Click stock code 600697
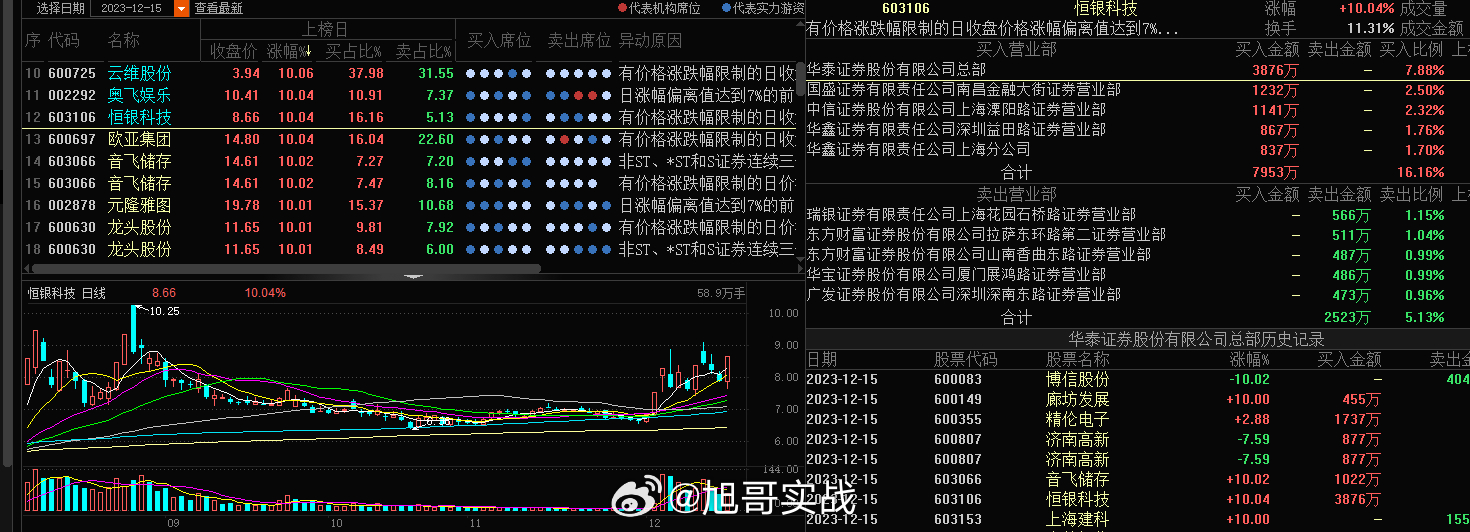Image resolution: width=1470 pixels, height=532 pixels. (x=72, y=139)
